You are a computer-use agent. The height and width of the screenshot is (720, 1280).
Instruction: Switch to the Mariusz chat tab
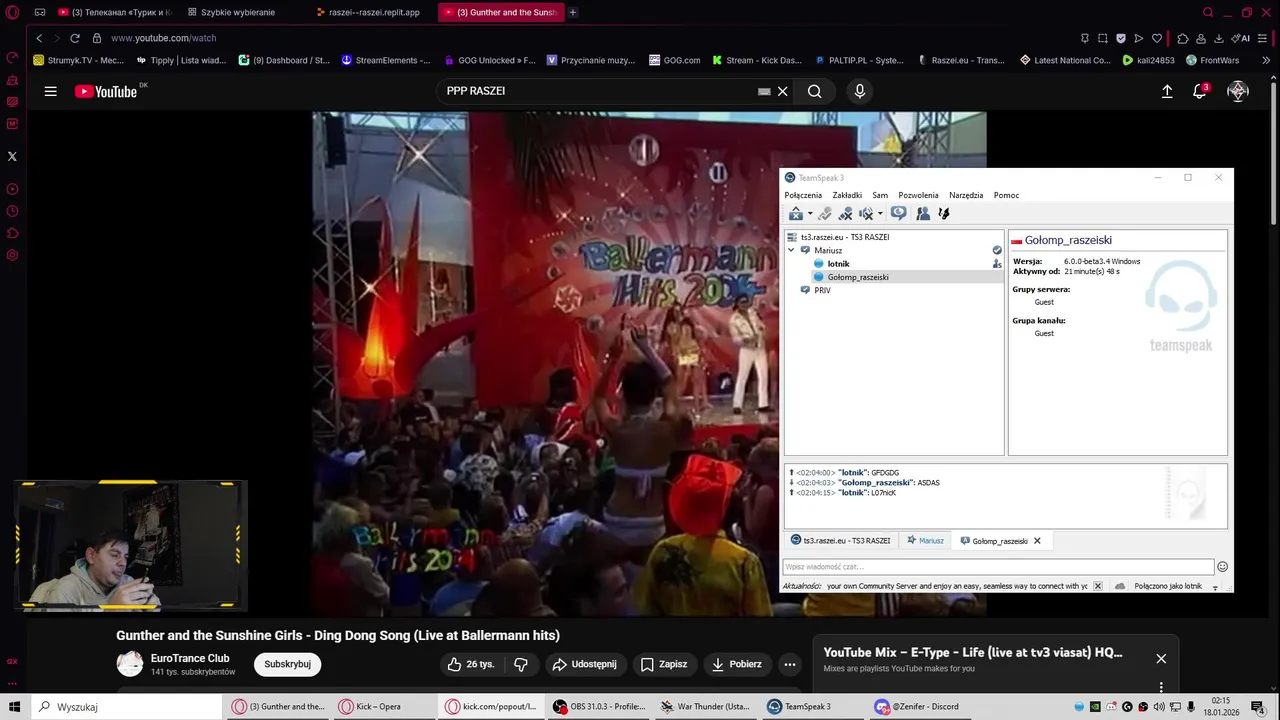[925, 541]
